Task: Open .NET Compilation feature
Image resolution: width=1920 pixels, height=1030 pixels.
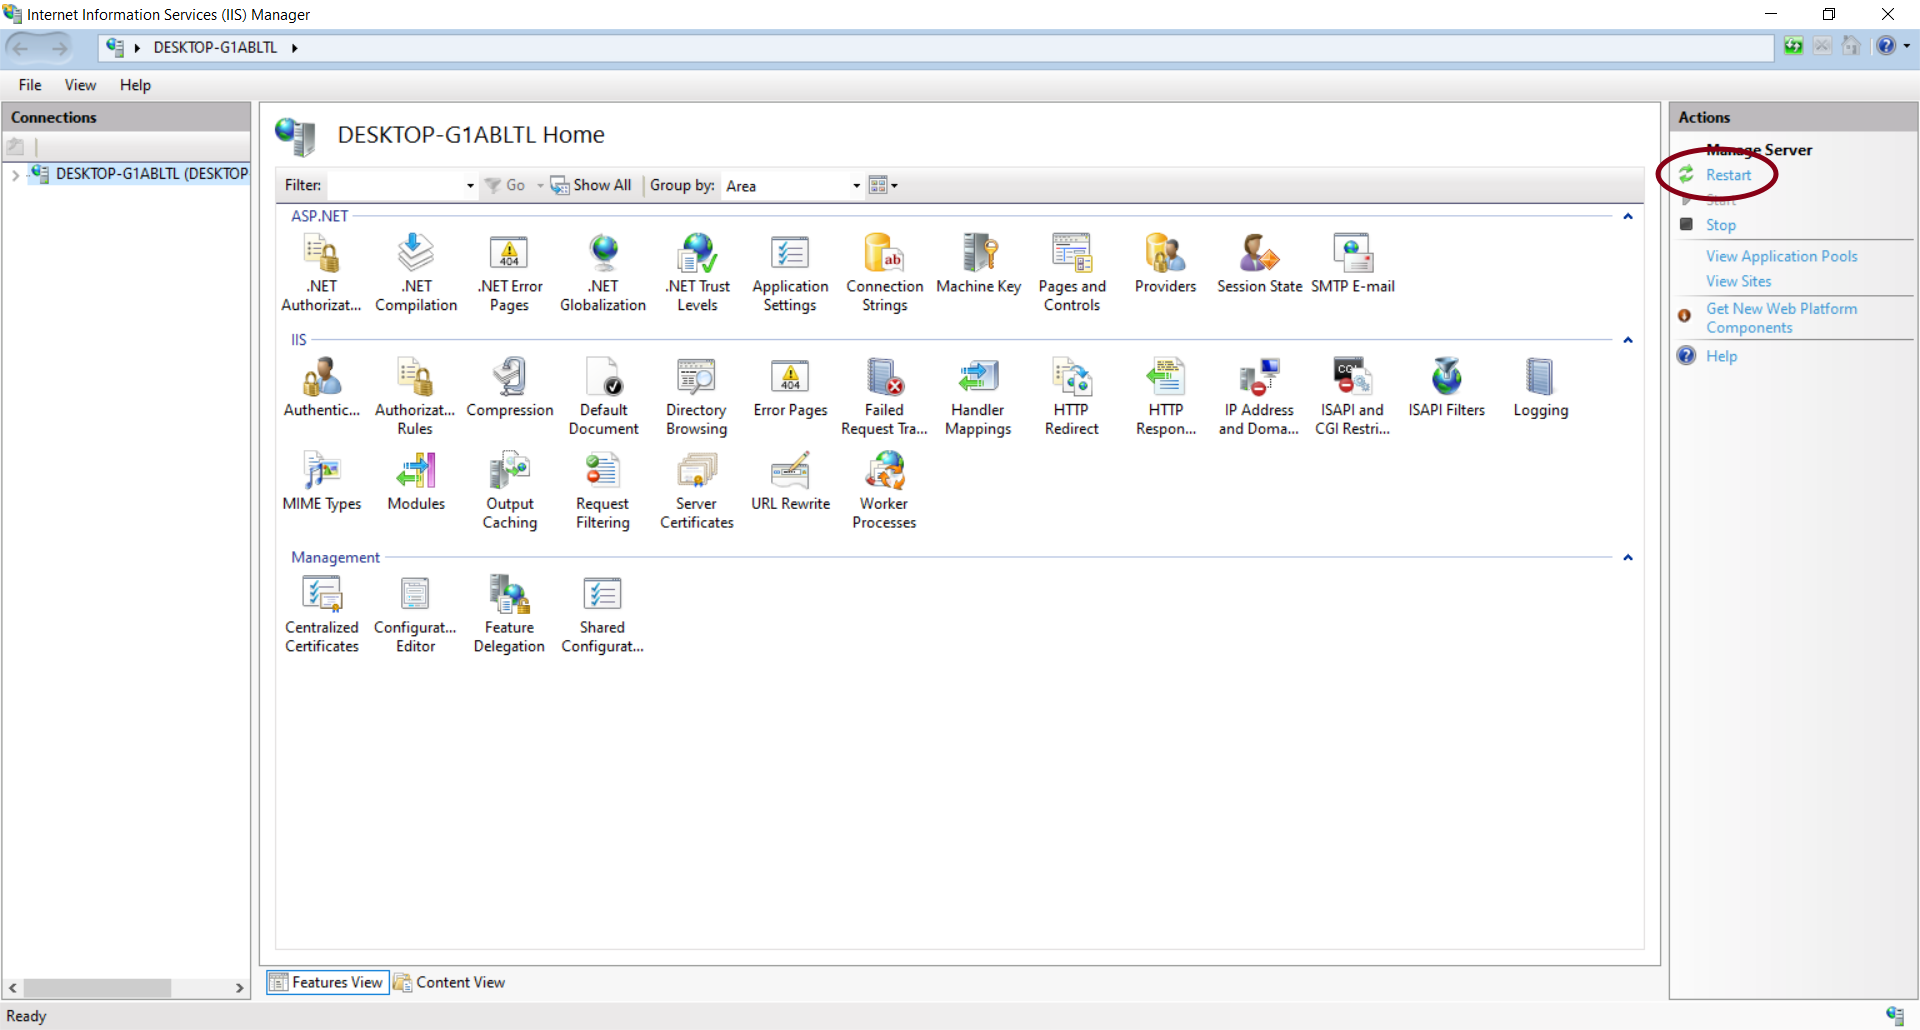Action: click(x=416, y=273)
